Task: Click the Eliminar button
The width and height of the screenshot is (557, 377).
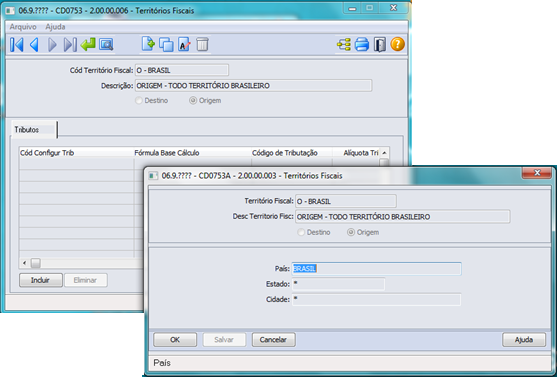Action: coord(86,280)
